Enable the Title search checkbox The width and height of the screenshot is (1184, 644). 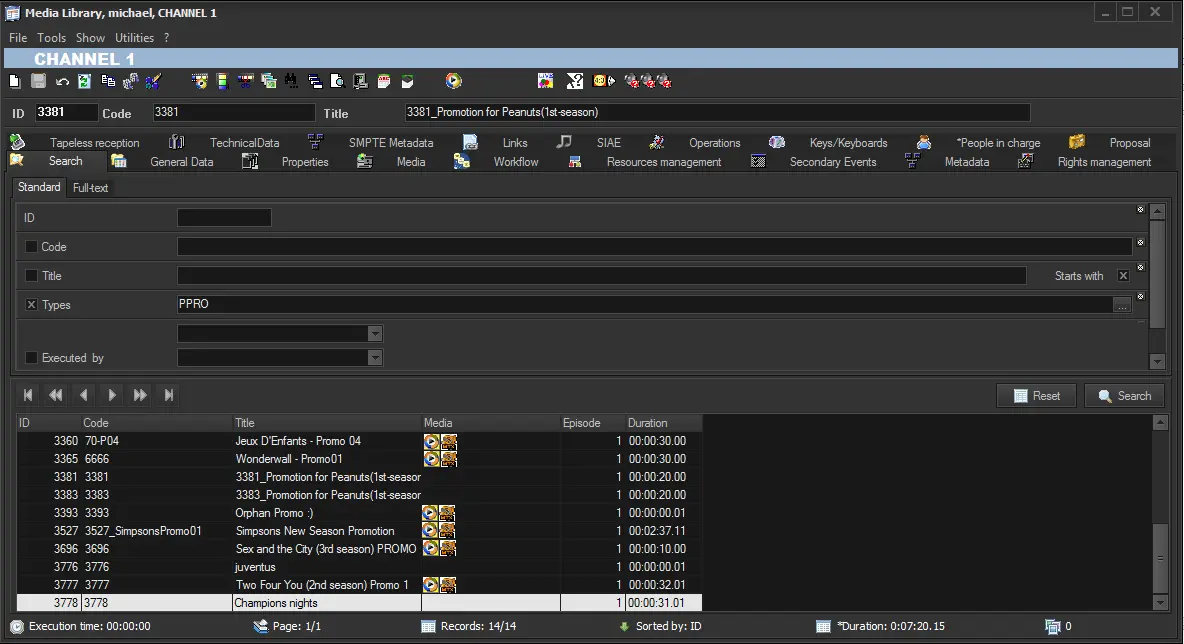pyautogui.click(x=31, y=276)
